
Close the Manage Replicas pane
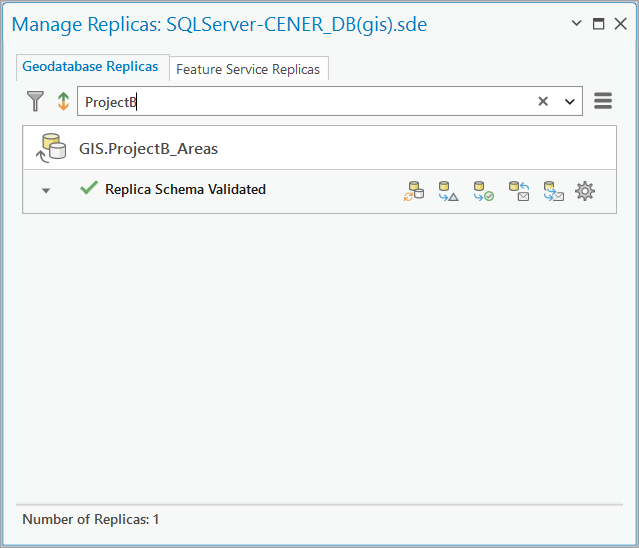coord(620,24)
